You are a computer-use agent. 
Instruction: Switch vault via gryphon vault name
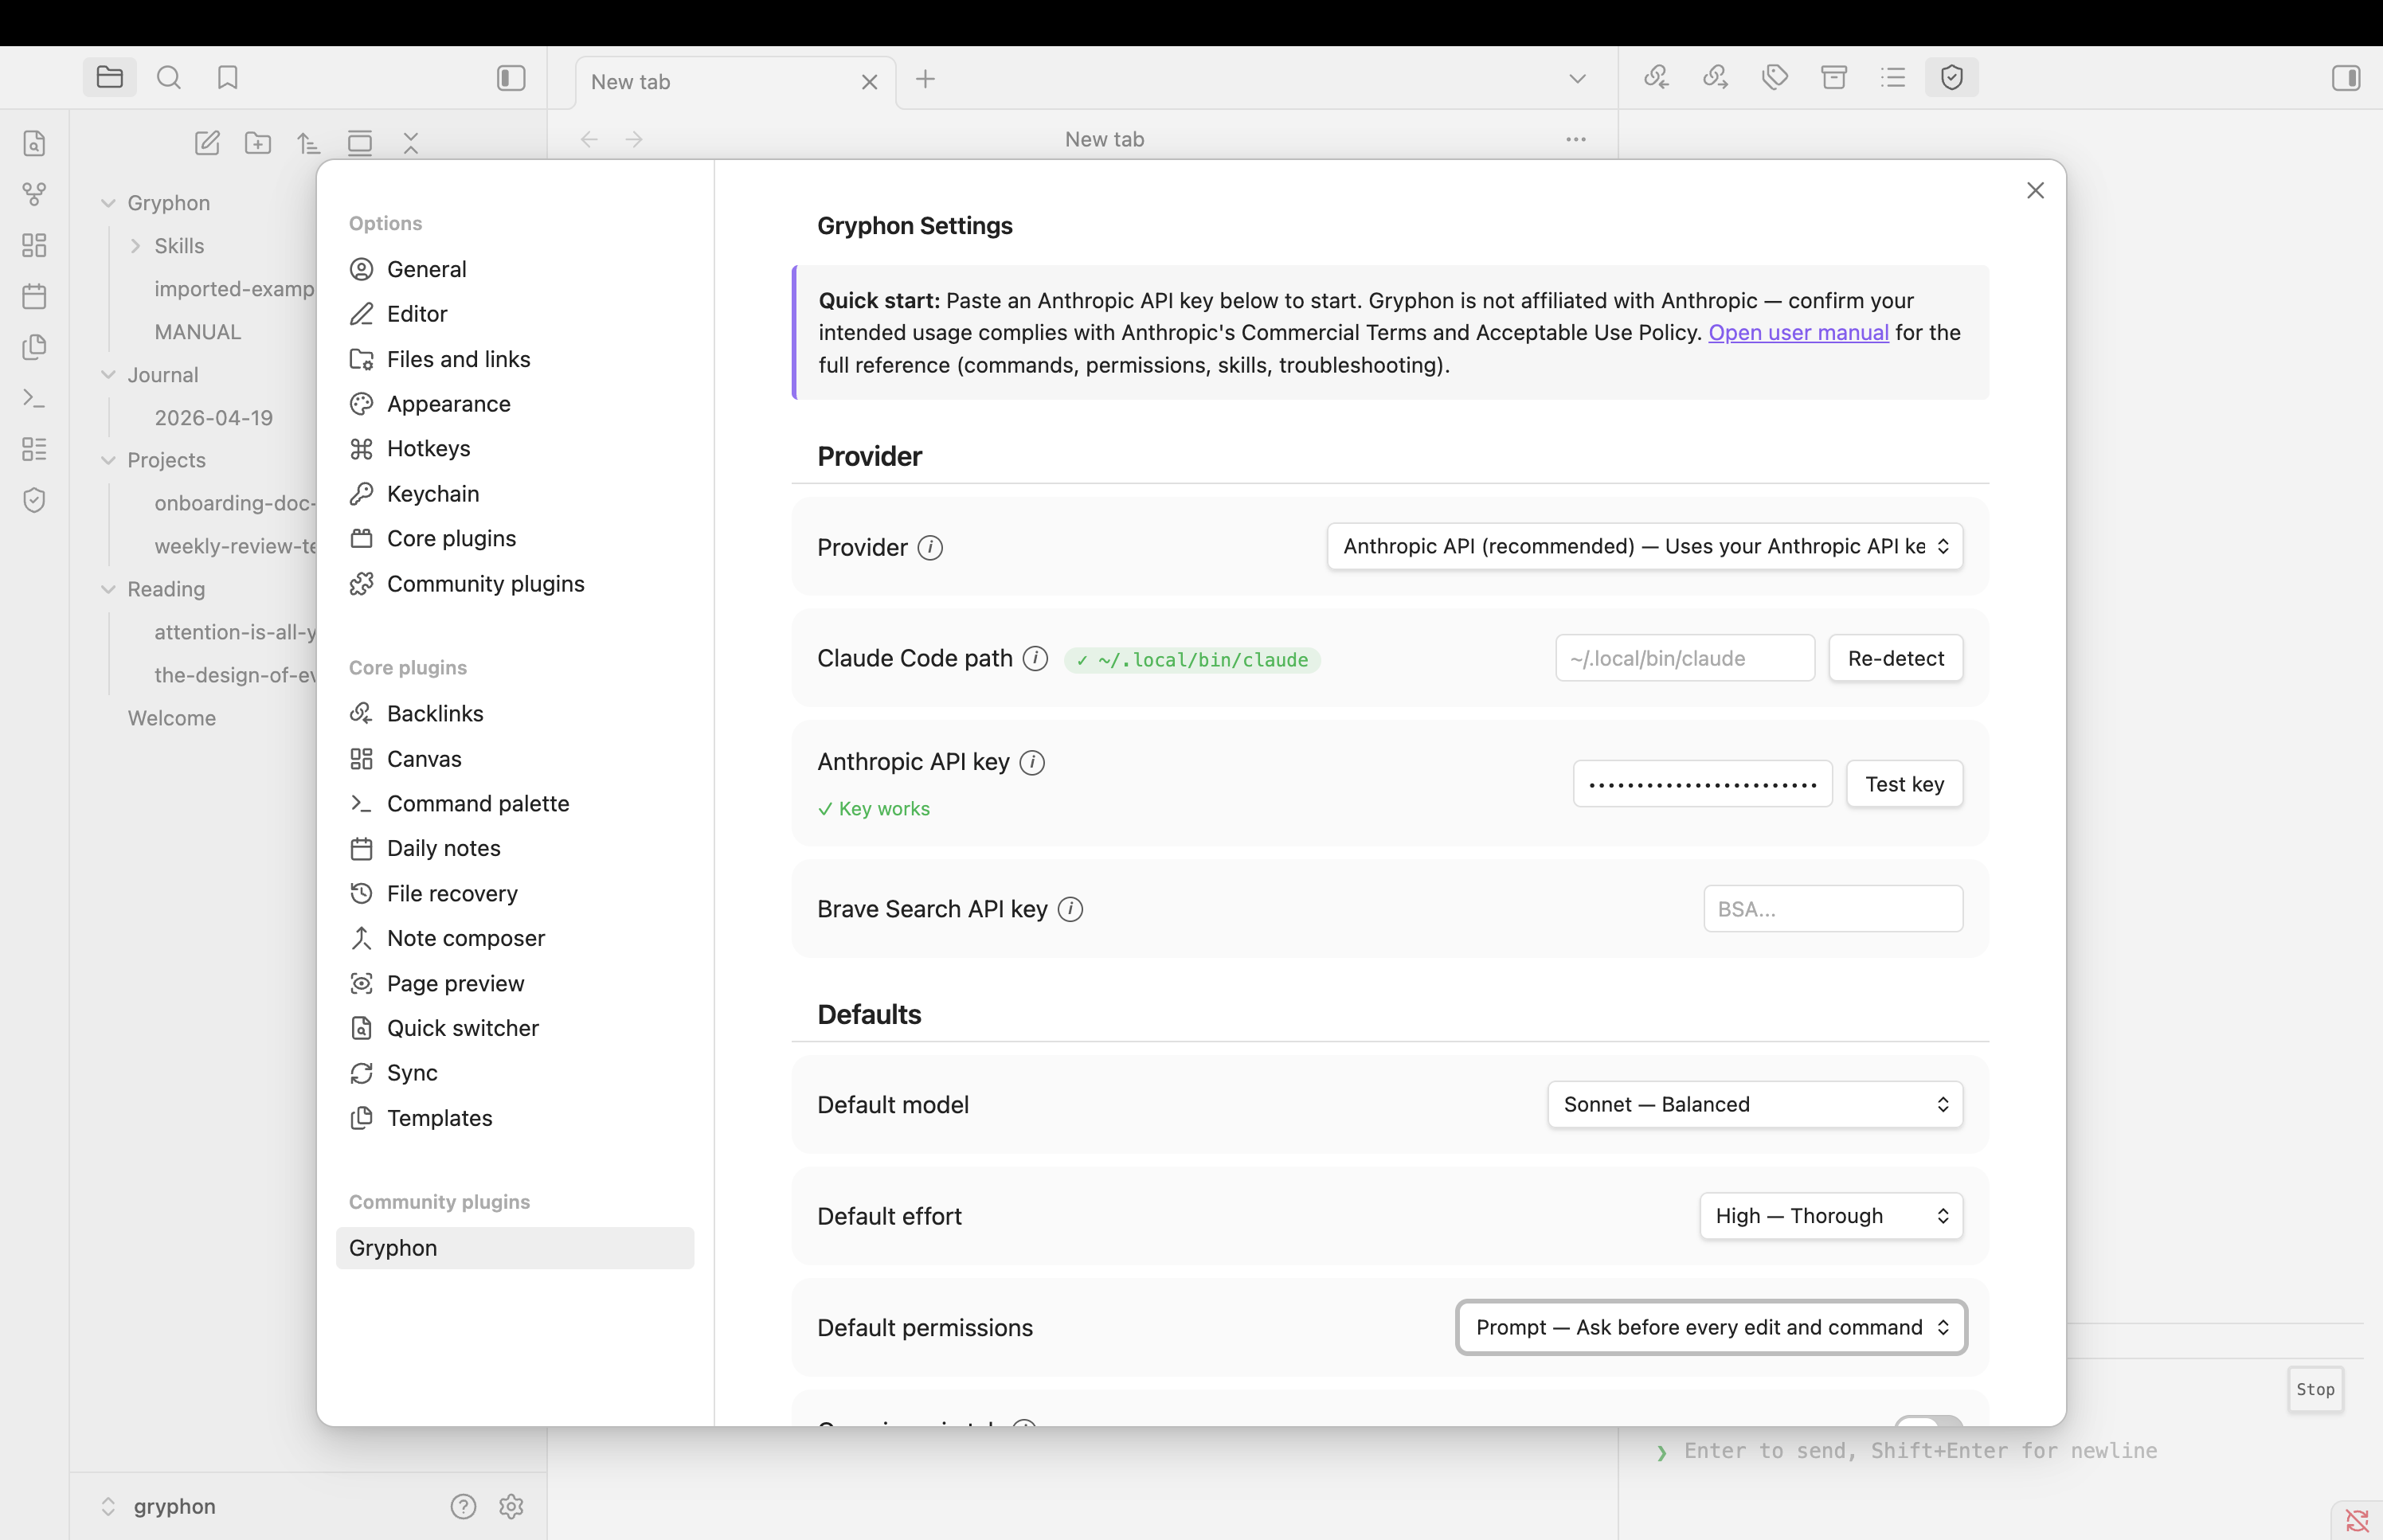pyautogui.click(x=174, y=1506)
